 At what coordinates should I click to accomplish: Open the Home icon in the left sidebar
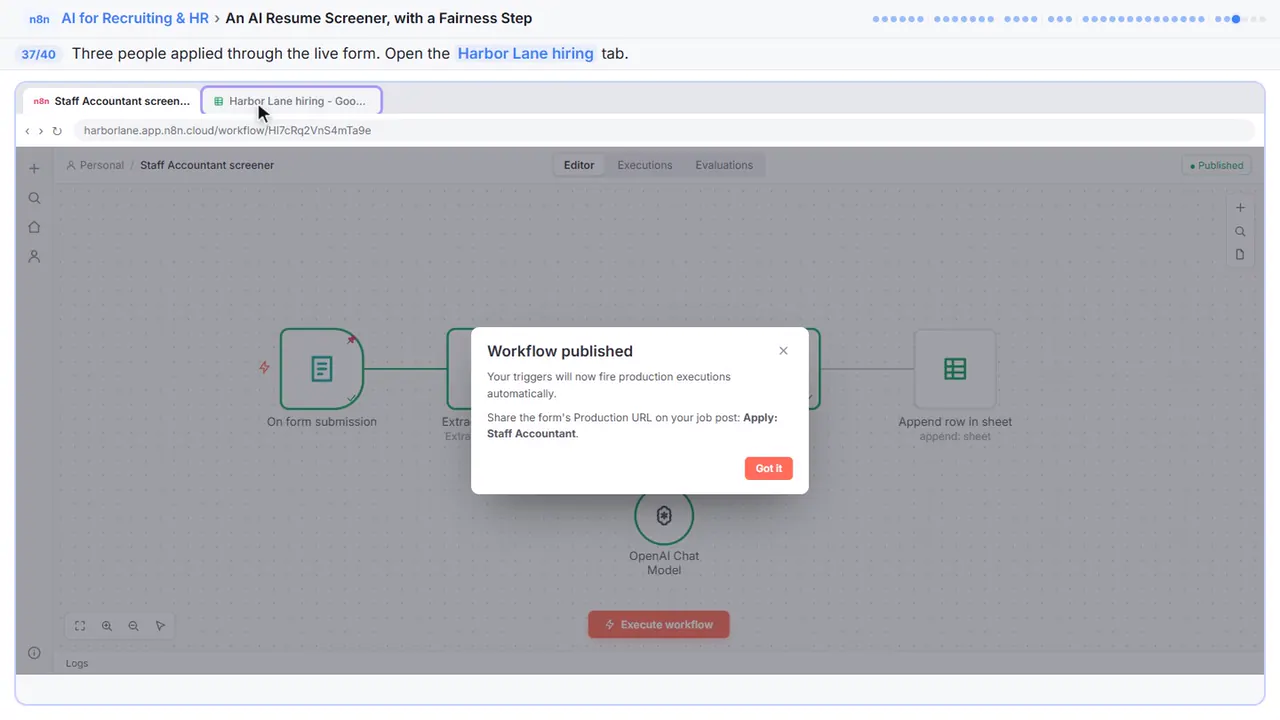pos(34,227)
